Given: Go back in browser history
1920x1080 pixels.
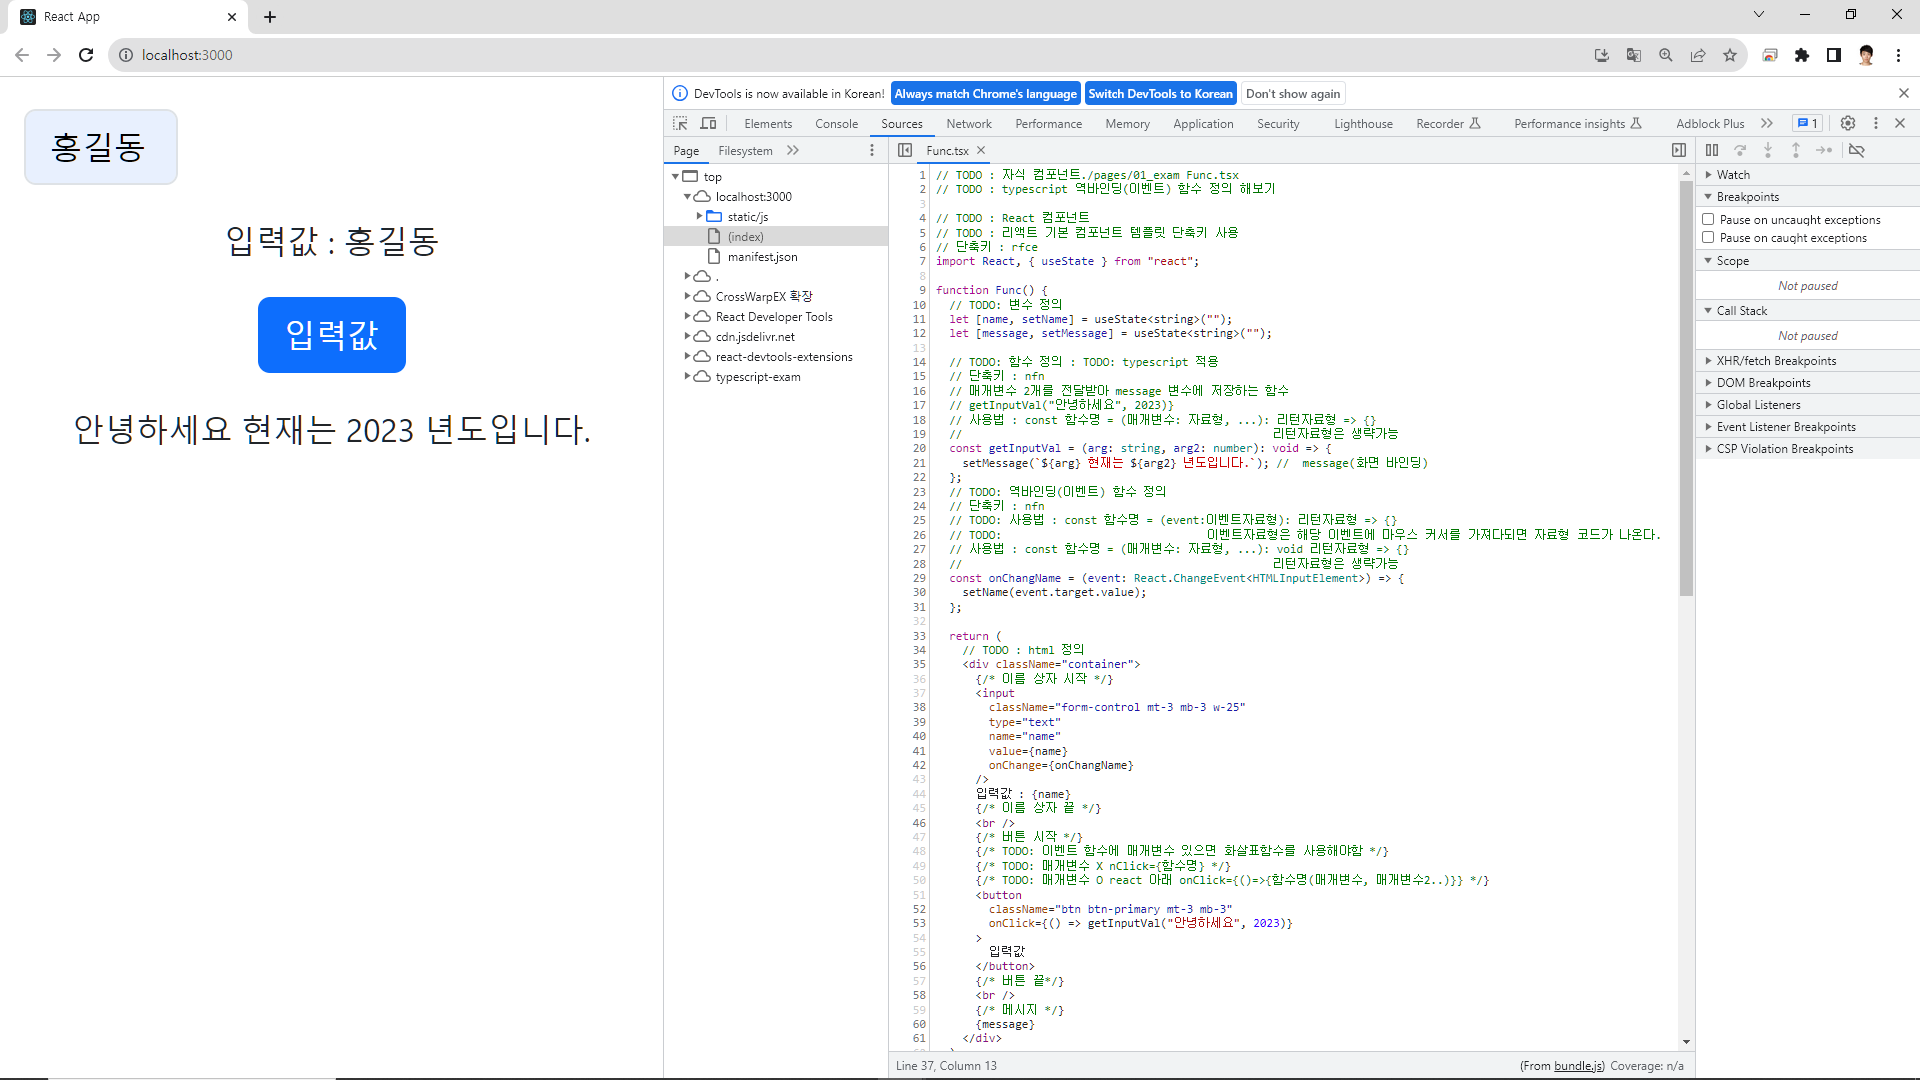Looking at the screenshot, I should [22, 55].
